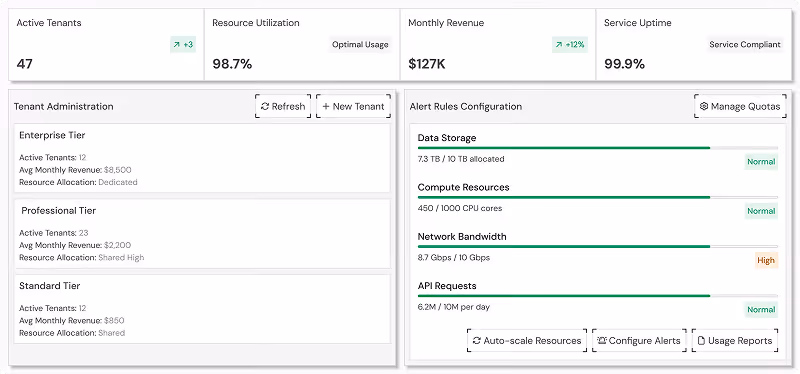Click the API Requests label
Image resolution: width=800 pixels, height=374 pixels.
447,286
